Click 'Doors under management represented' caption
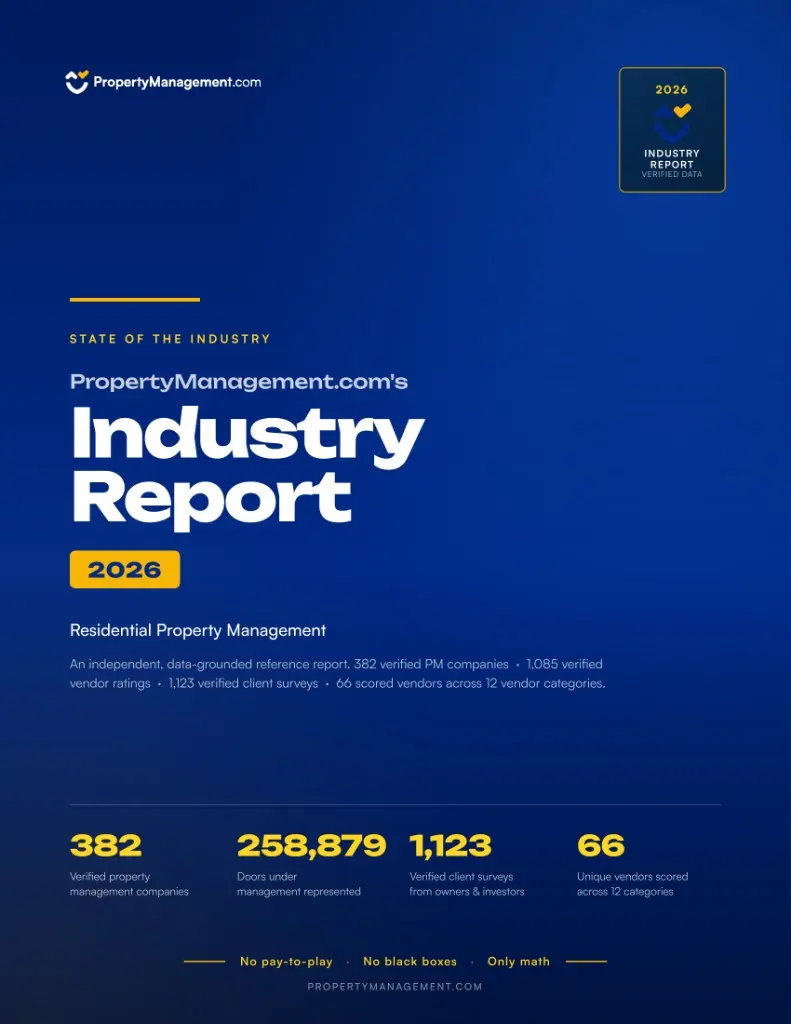Image resolution: width=791 pixels, height=1024 pixels. point(299,884)
